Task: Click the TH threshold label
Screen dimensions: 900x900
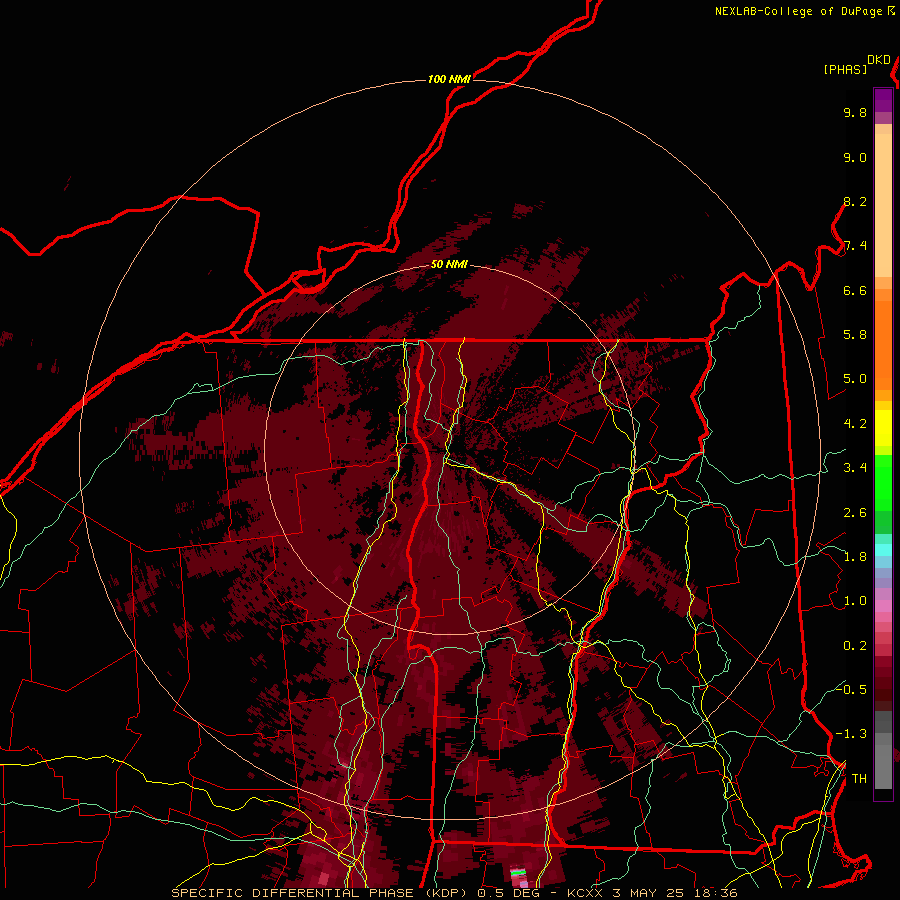Action: click(859, 778)
